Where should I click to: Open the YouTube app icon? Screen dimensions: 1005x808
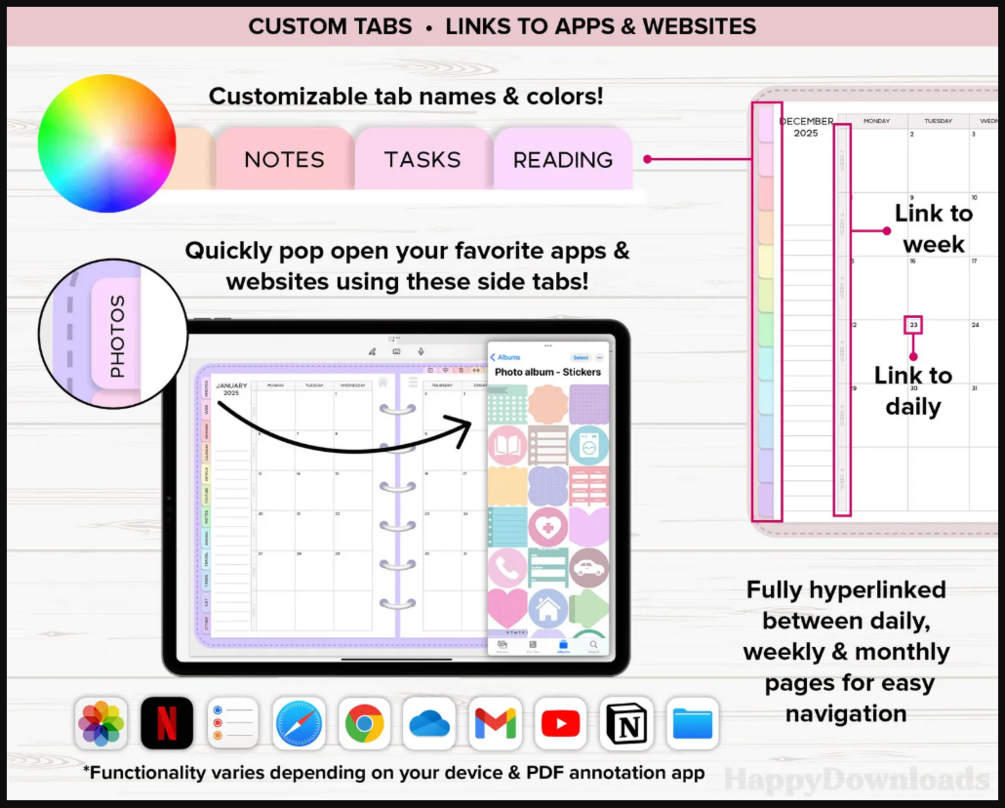pyautogui.click(x=560, y=723)
